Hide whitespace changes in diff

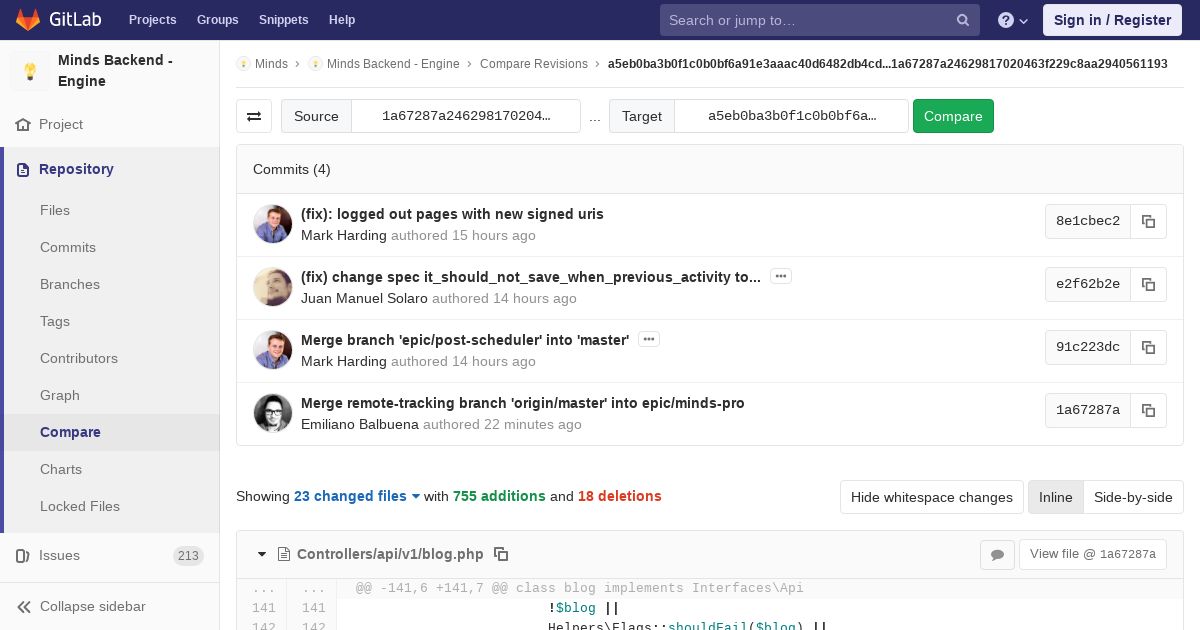[x=931, y=497]
